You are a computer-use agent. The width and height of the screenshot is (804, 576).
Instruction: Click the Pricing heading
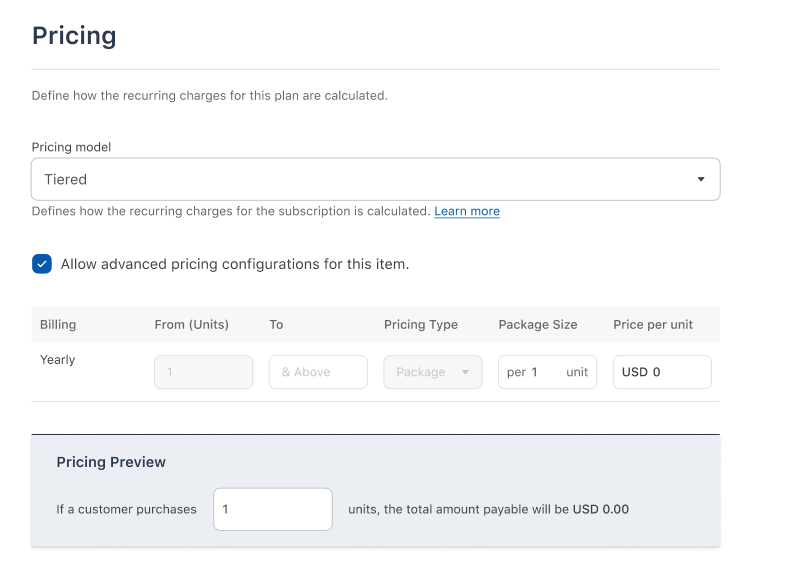point(74,35)
